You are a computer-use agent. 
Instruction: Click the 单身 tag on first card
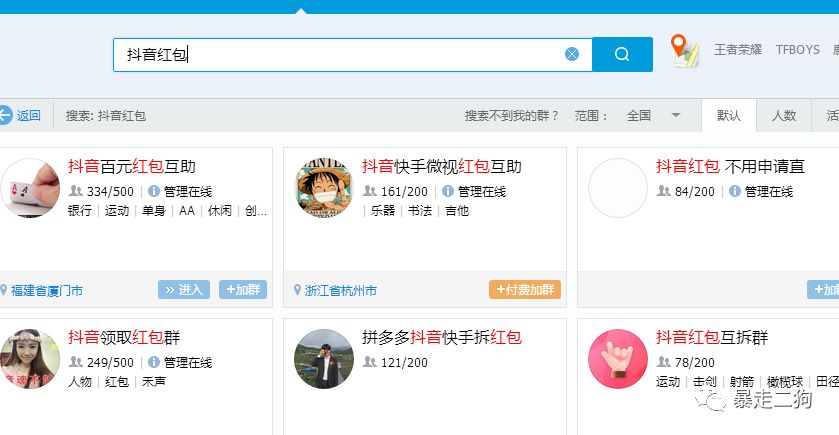(154, 211)
